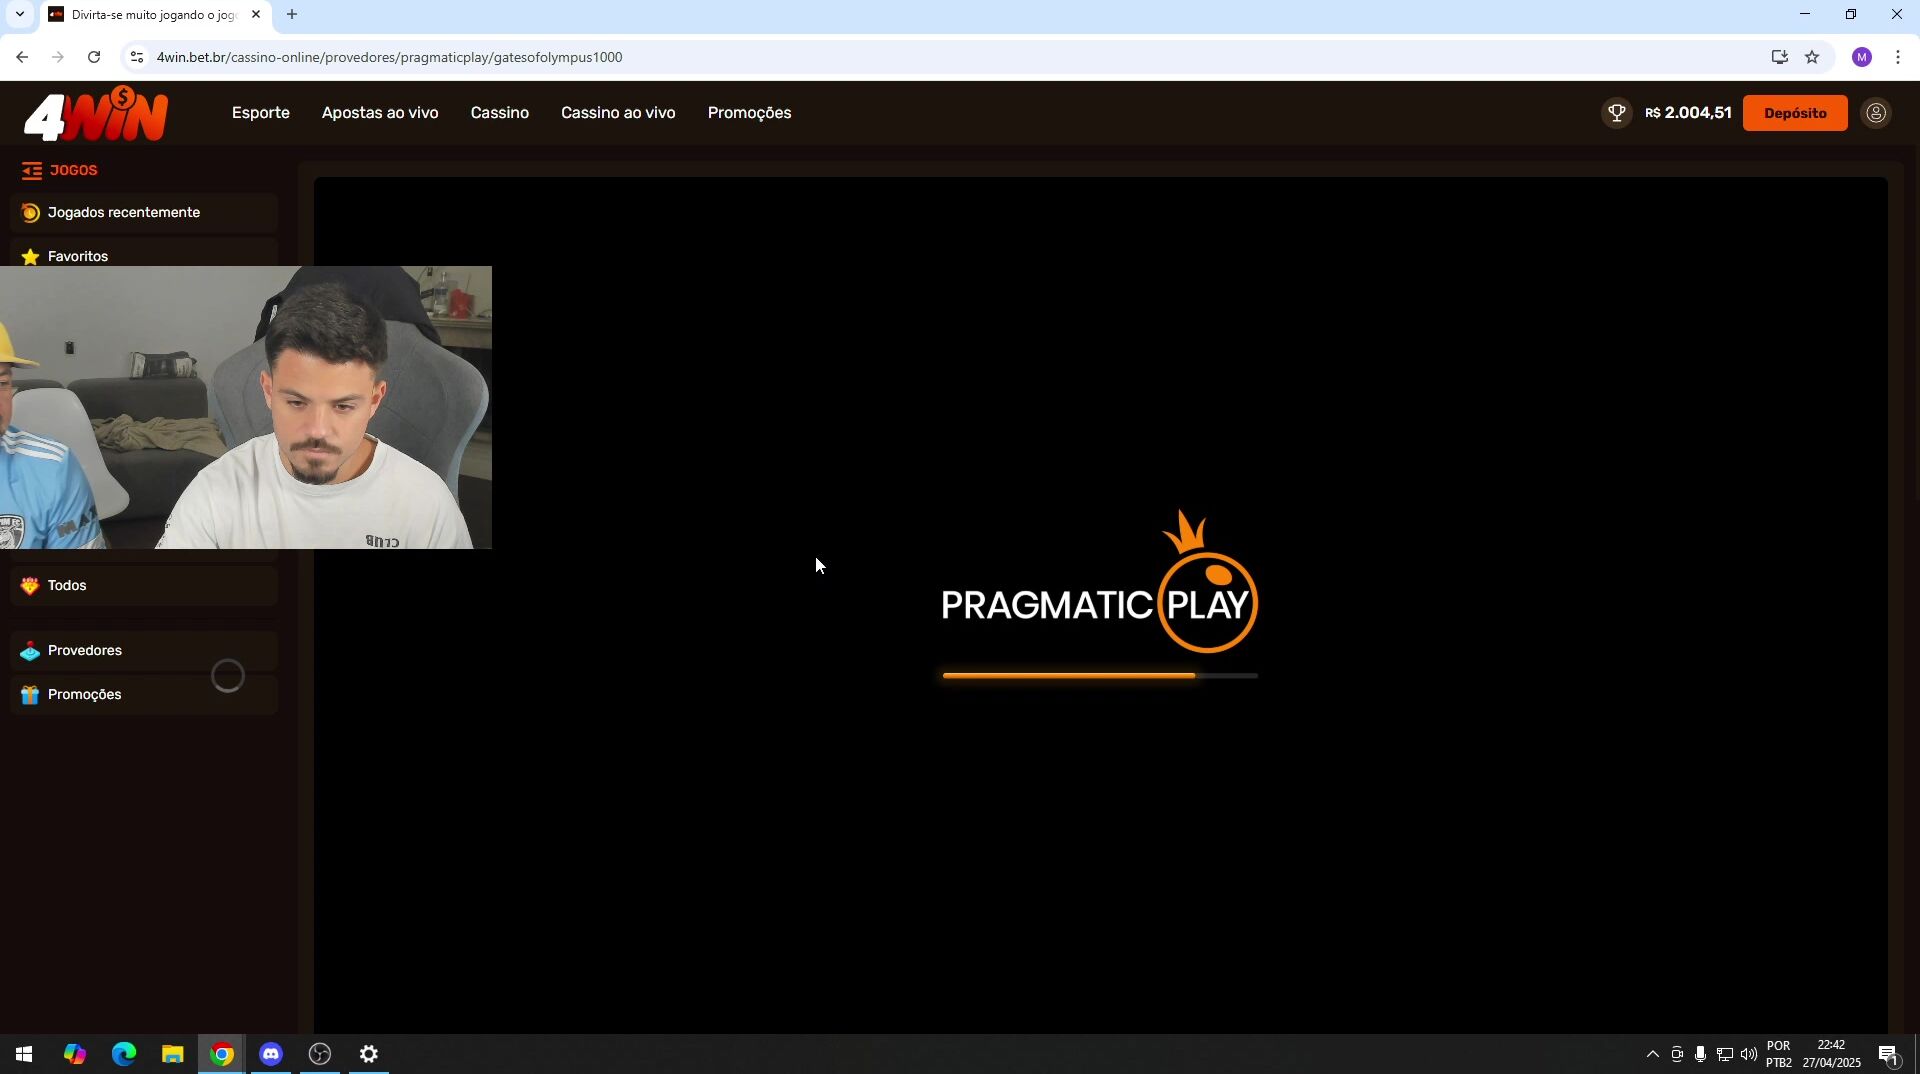Click the Meet Now camera tray icon
1920x1074 pixels.
pos(1677,1054)
